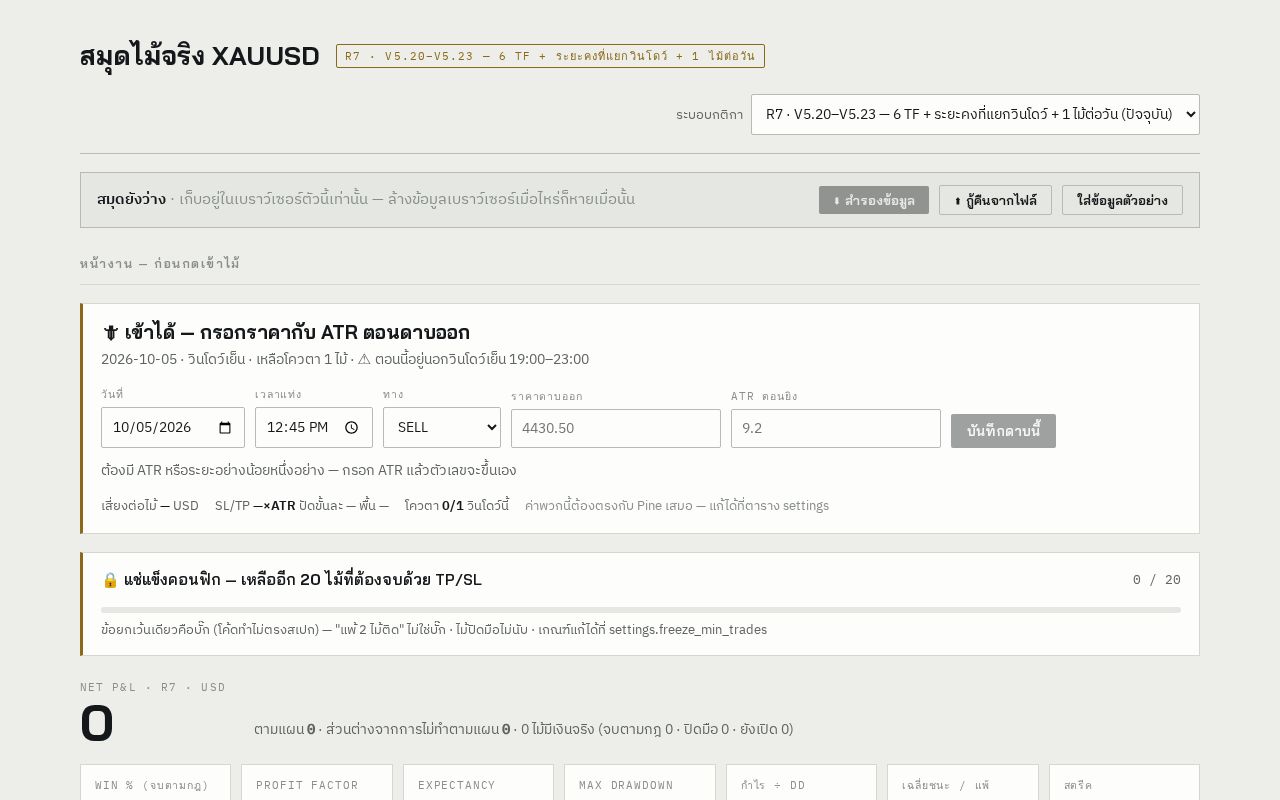Click the lock icon beside แช่แข็งคอนฟิก
Screen dimensions: 1280x800
tap(110, 580)
